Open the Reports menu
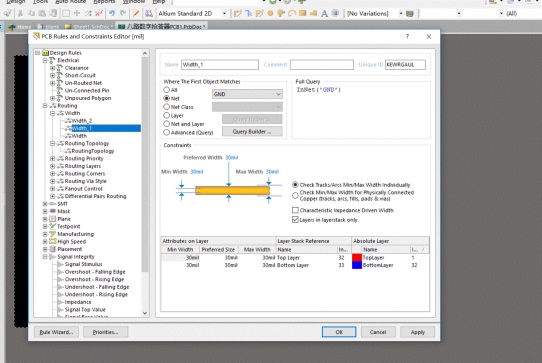 (x=104, y=2)
